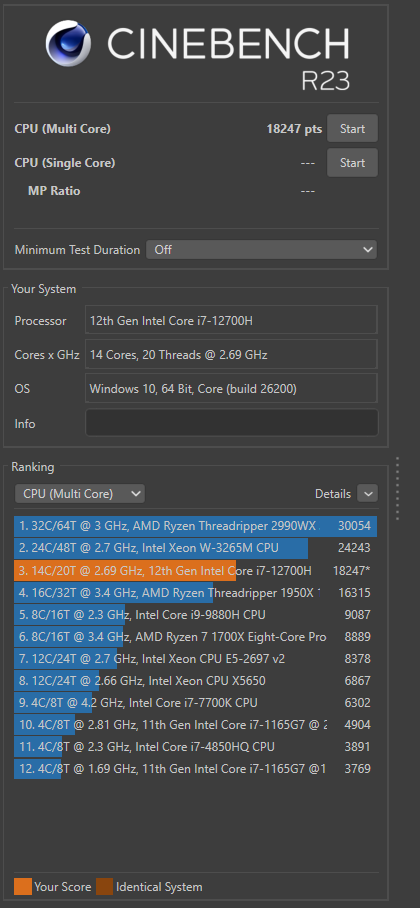Image resolution: width=420 pixels, height=908 pixels.
Task: Select the i7-4850HQ ranking entry
Action: pyautogui.click(x=196, y=746)
